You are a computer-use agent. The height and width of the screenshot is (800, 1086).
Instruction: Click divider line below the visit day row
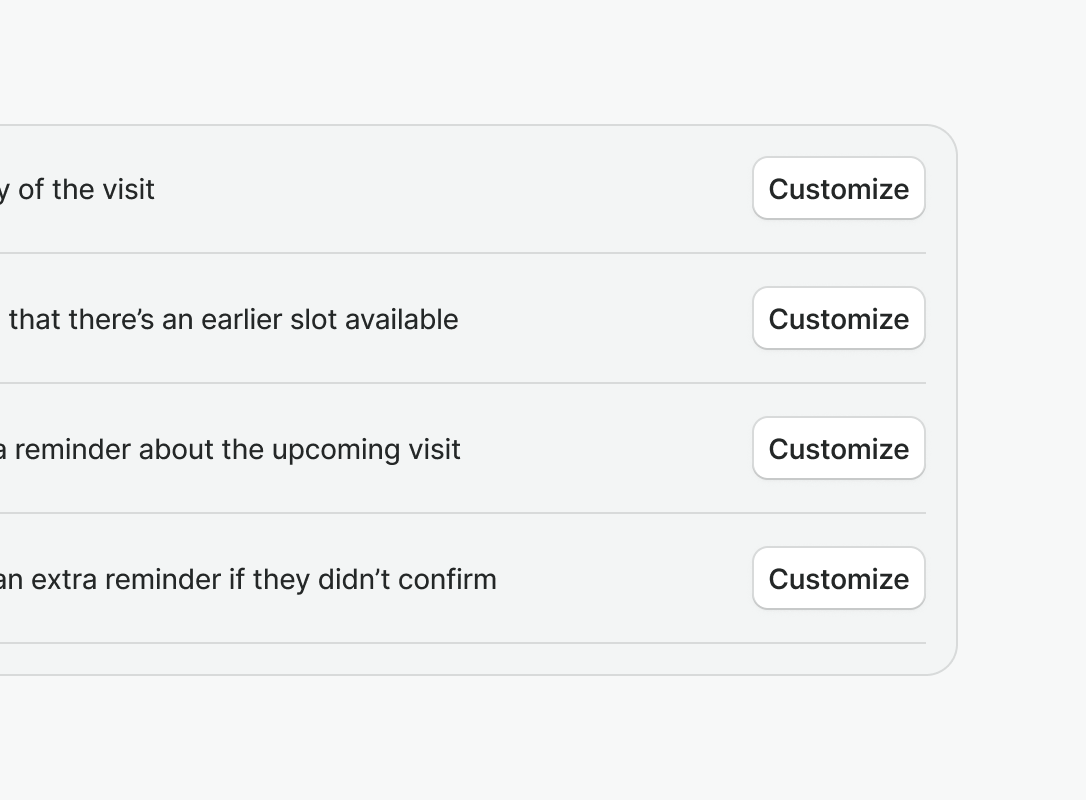point(460,253)
